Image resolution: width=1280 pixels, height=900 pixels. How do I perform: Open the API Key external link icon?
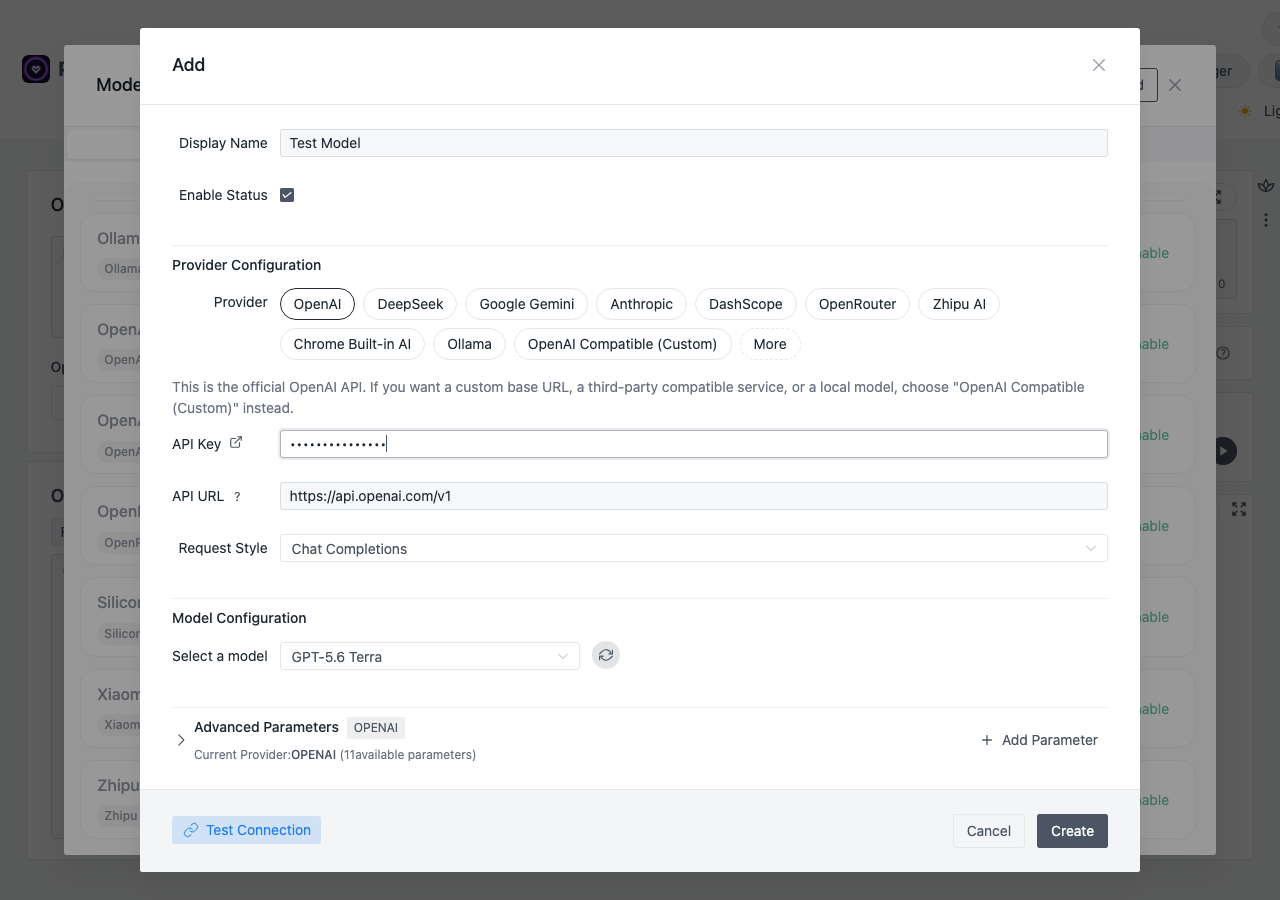coord(236,443)
